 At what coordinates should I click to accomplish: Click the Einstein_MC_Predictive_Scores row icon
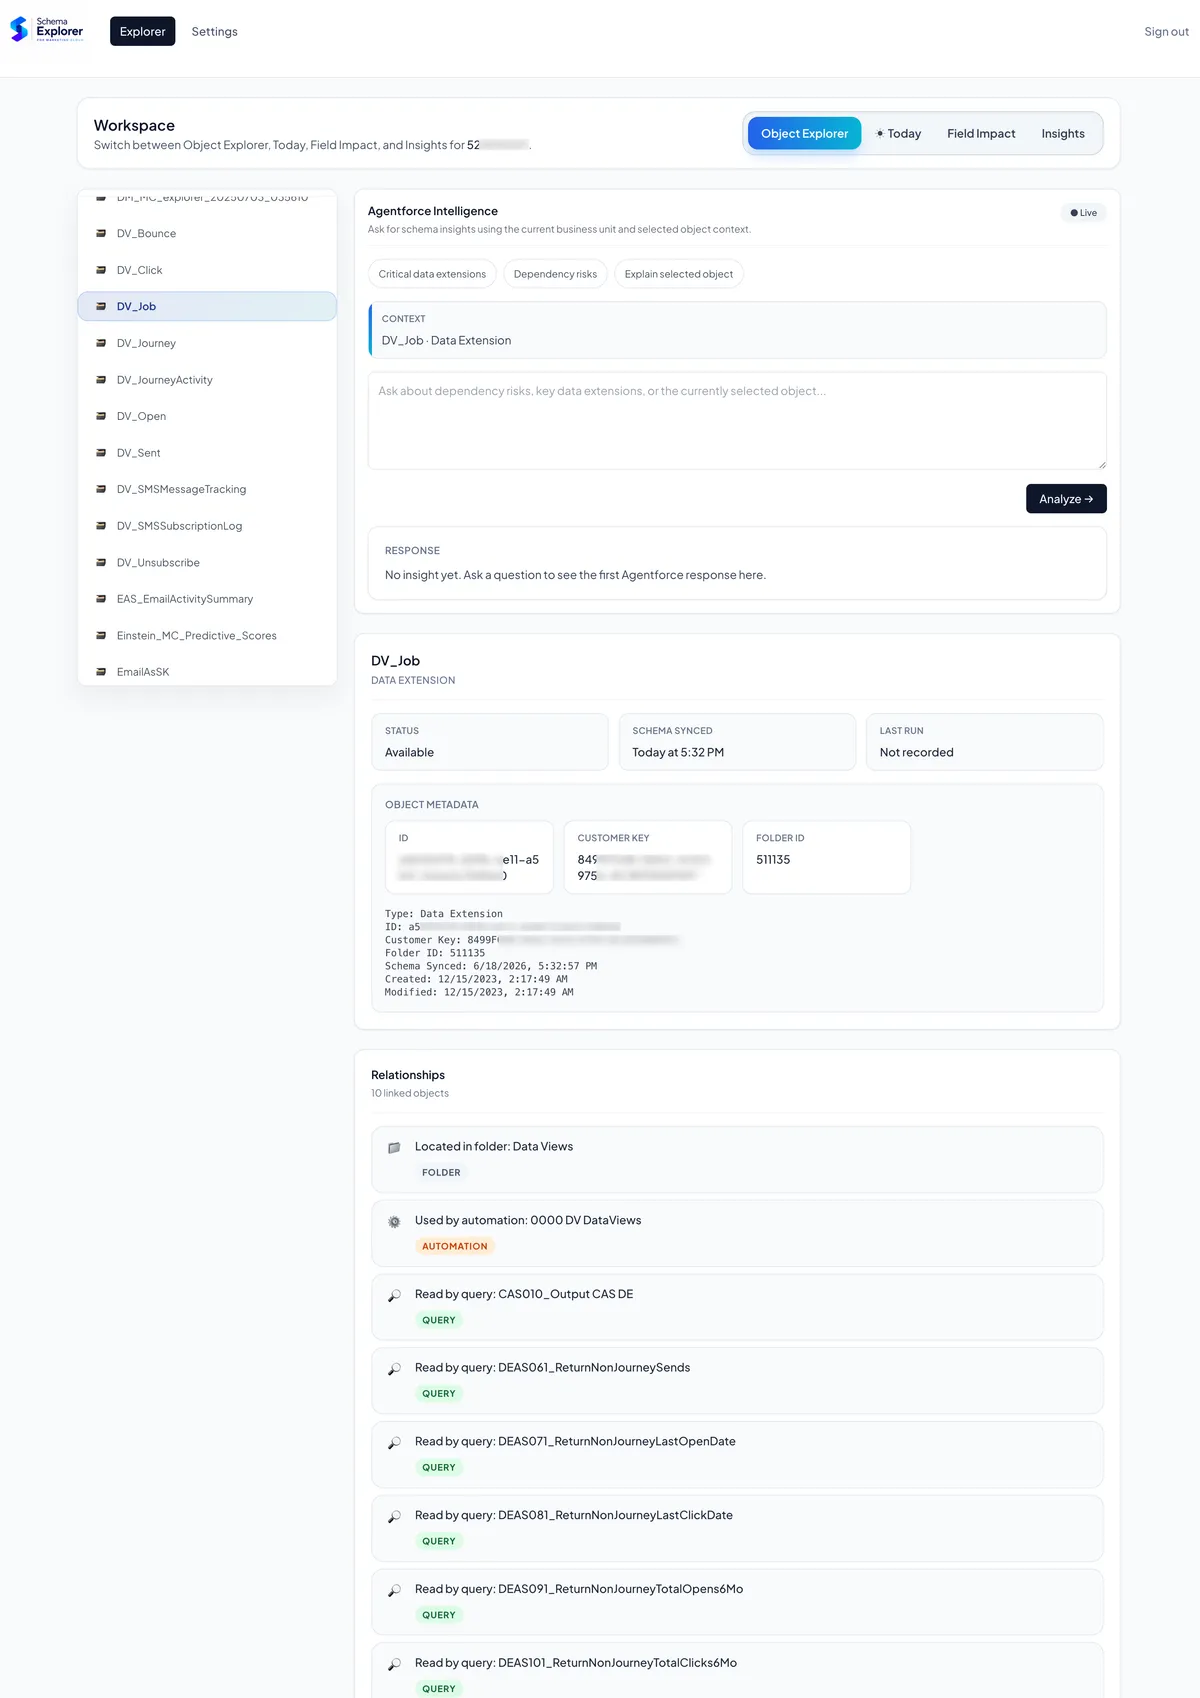click(x=101, y=635)
